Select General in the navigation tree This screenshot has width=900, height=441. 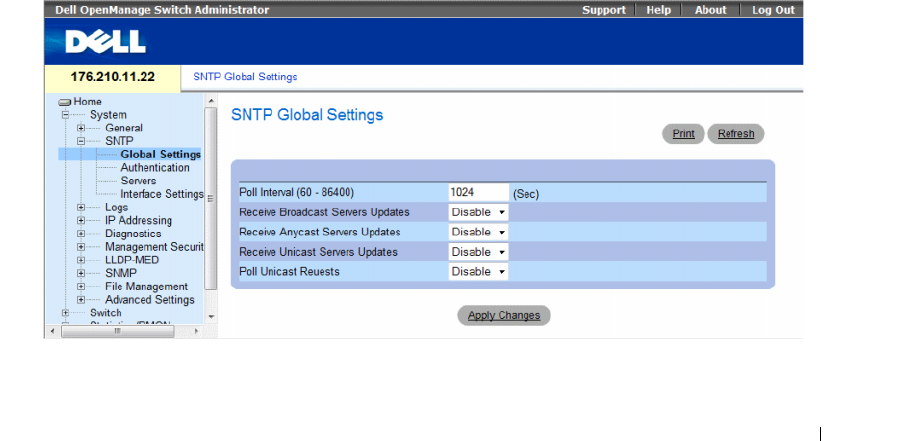click(124, 128)
